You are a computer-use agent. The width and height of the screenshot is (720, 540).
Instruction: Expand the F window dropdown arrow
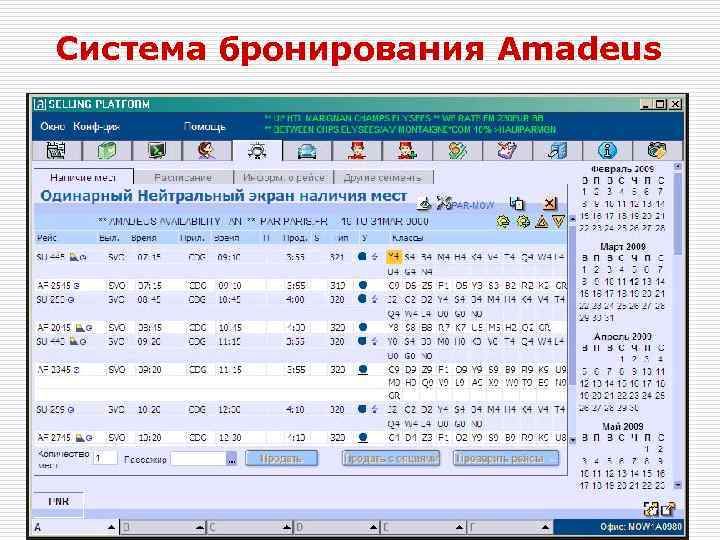click(x=545, y=527)
